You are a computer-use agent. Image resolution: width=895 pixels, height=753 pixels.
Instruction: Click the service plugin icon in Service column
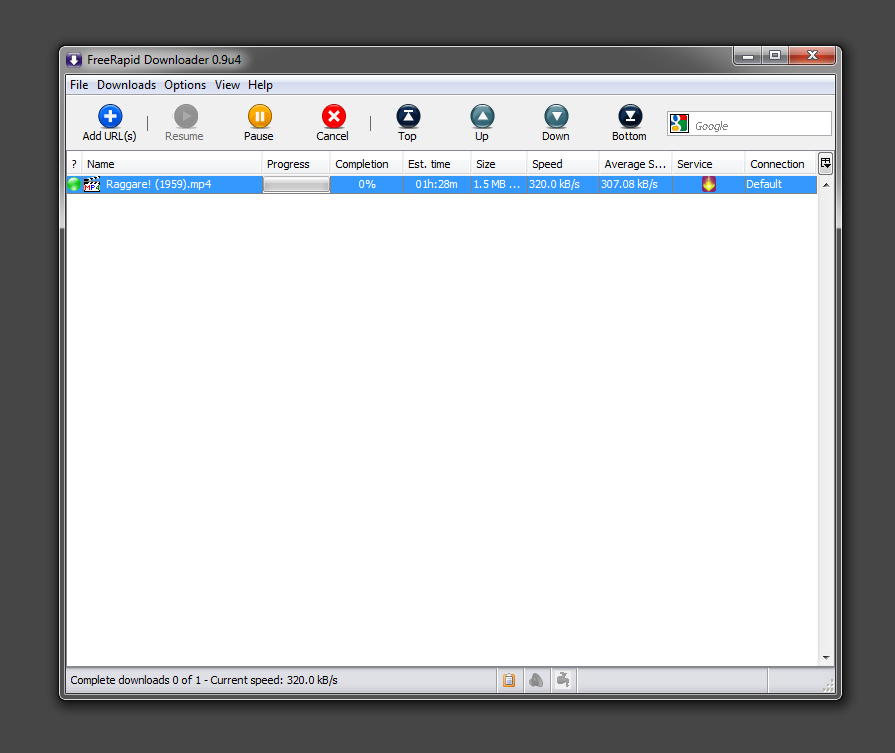pyautogui.click(x=708, y=184)
